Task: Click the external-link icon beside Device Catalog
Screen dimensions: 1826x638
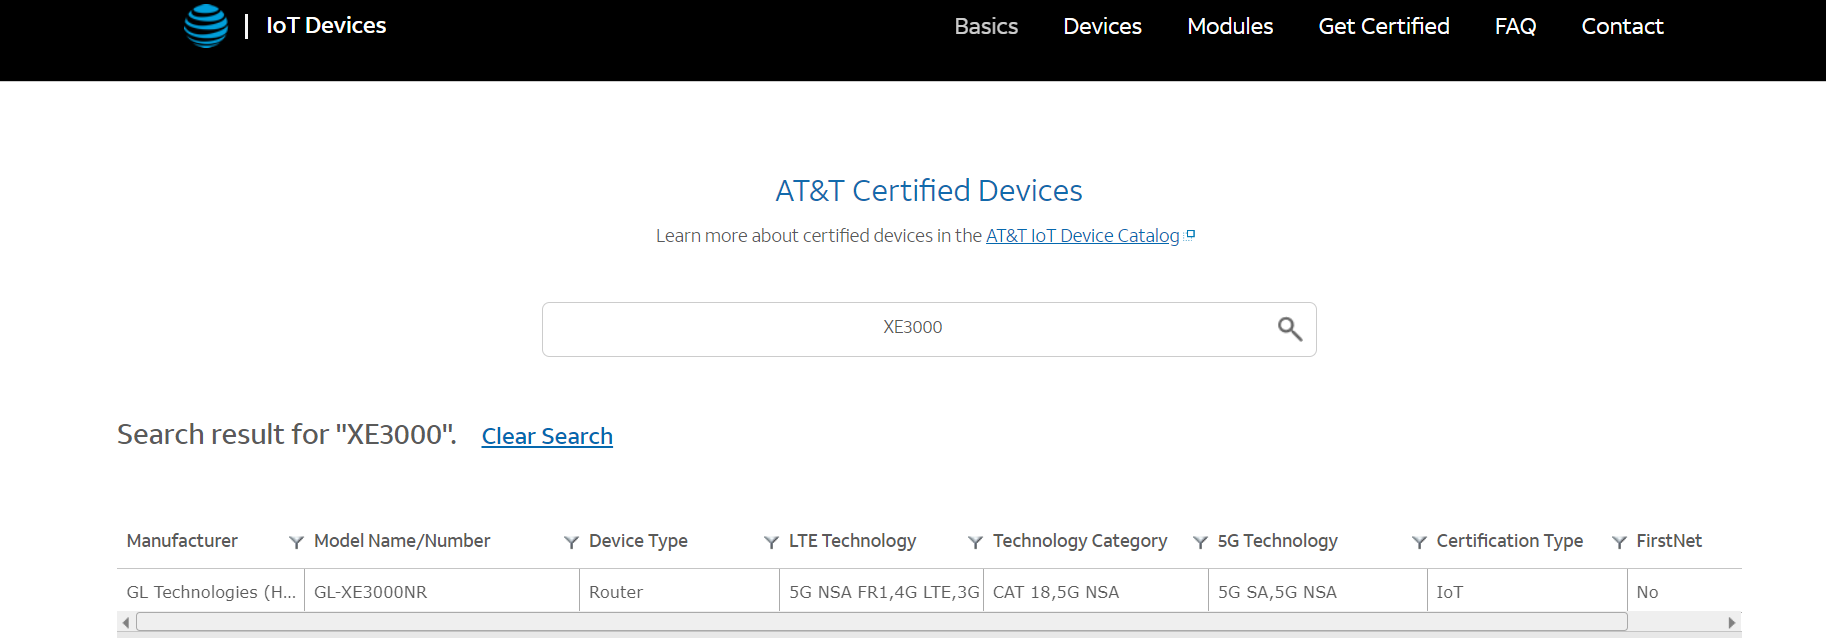Action: pyautogui.click(x=1190, y=235)
